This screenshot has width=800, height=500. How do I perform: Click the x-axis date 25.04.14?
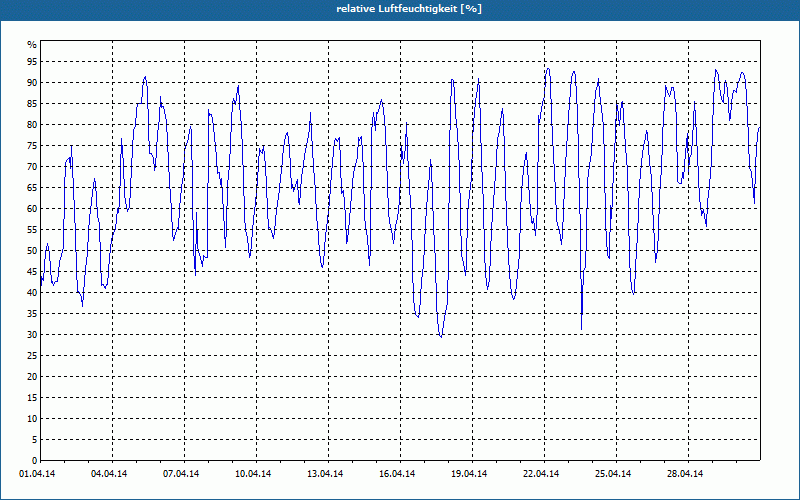tap(613, 474)
